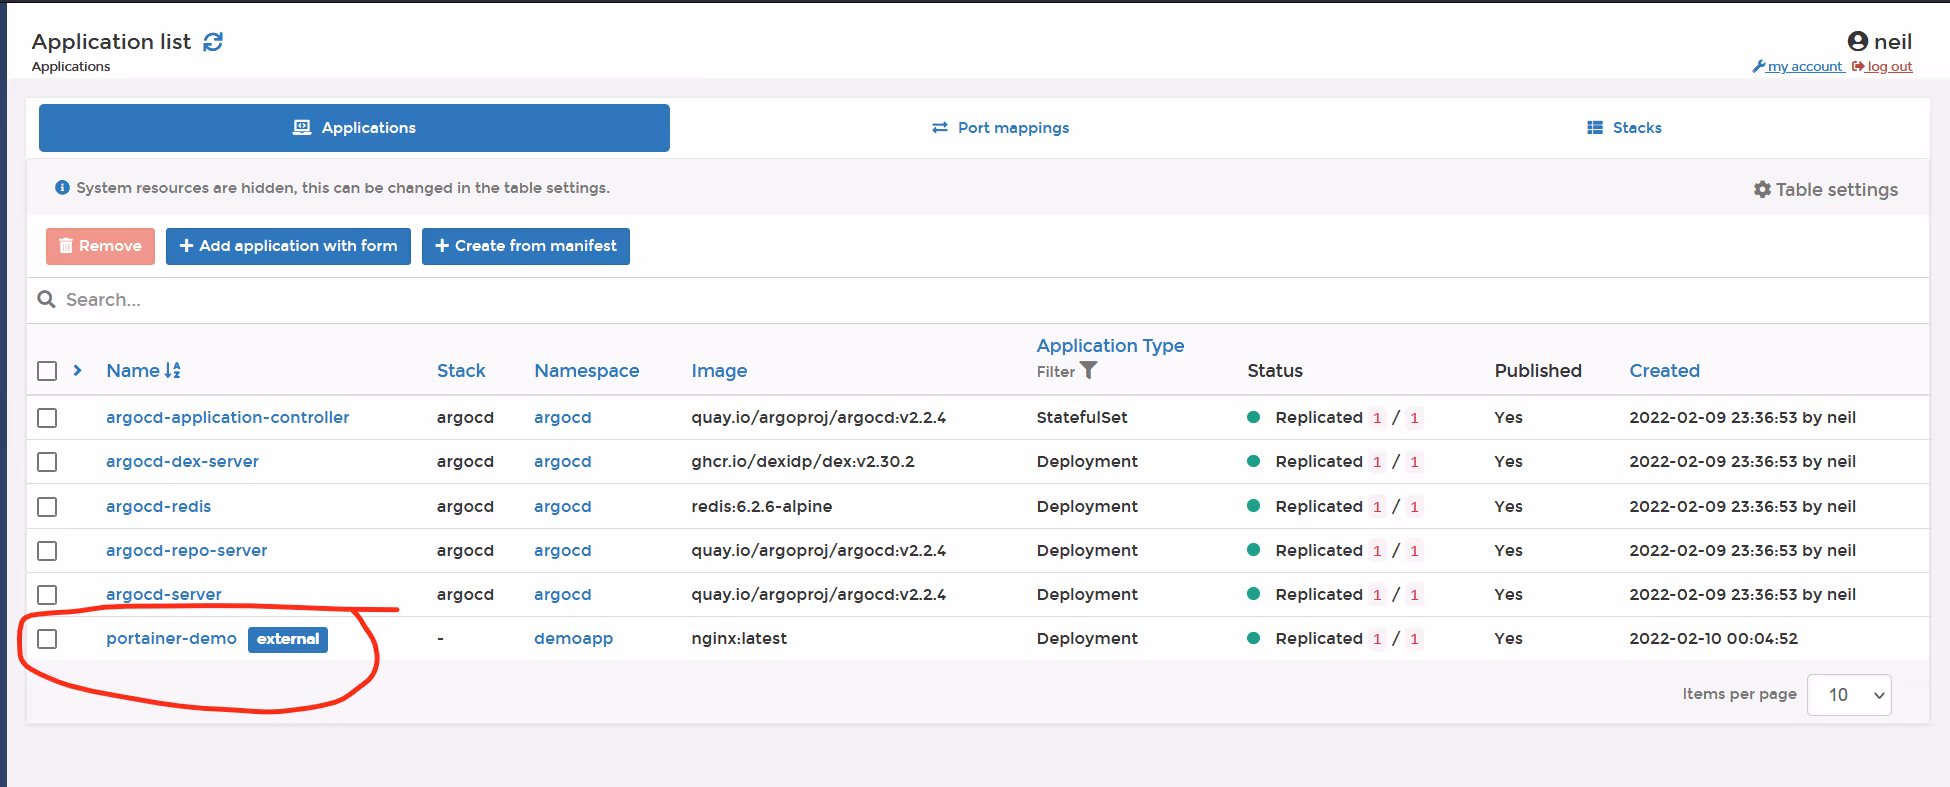Click the ghcr.io/dexidp/dex:v2.30.2 image cell
Image resolution: width=1950 pixels, height=787 pixels.
tap(803, 461)
